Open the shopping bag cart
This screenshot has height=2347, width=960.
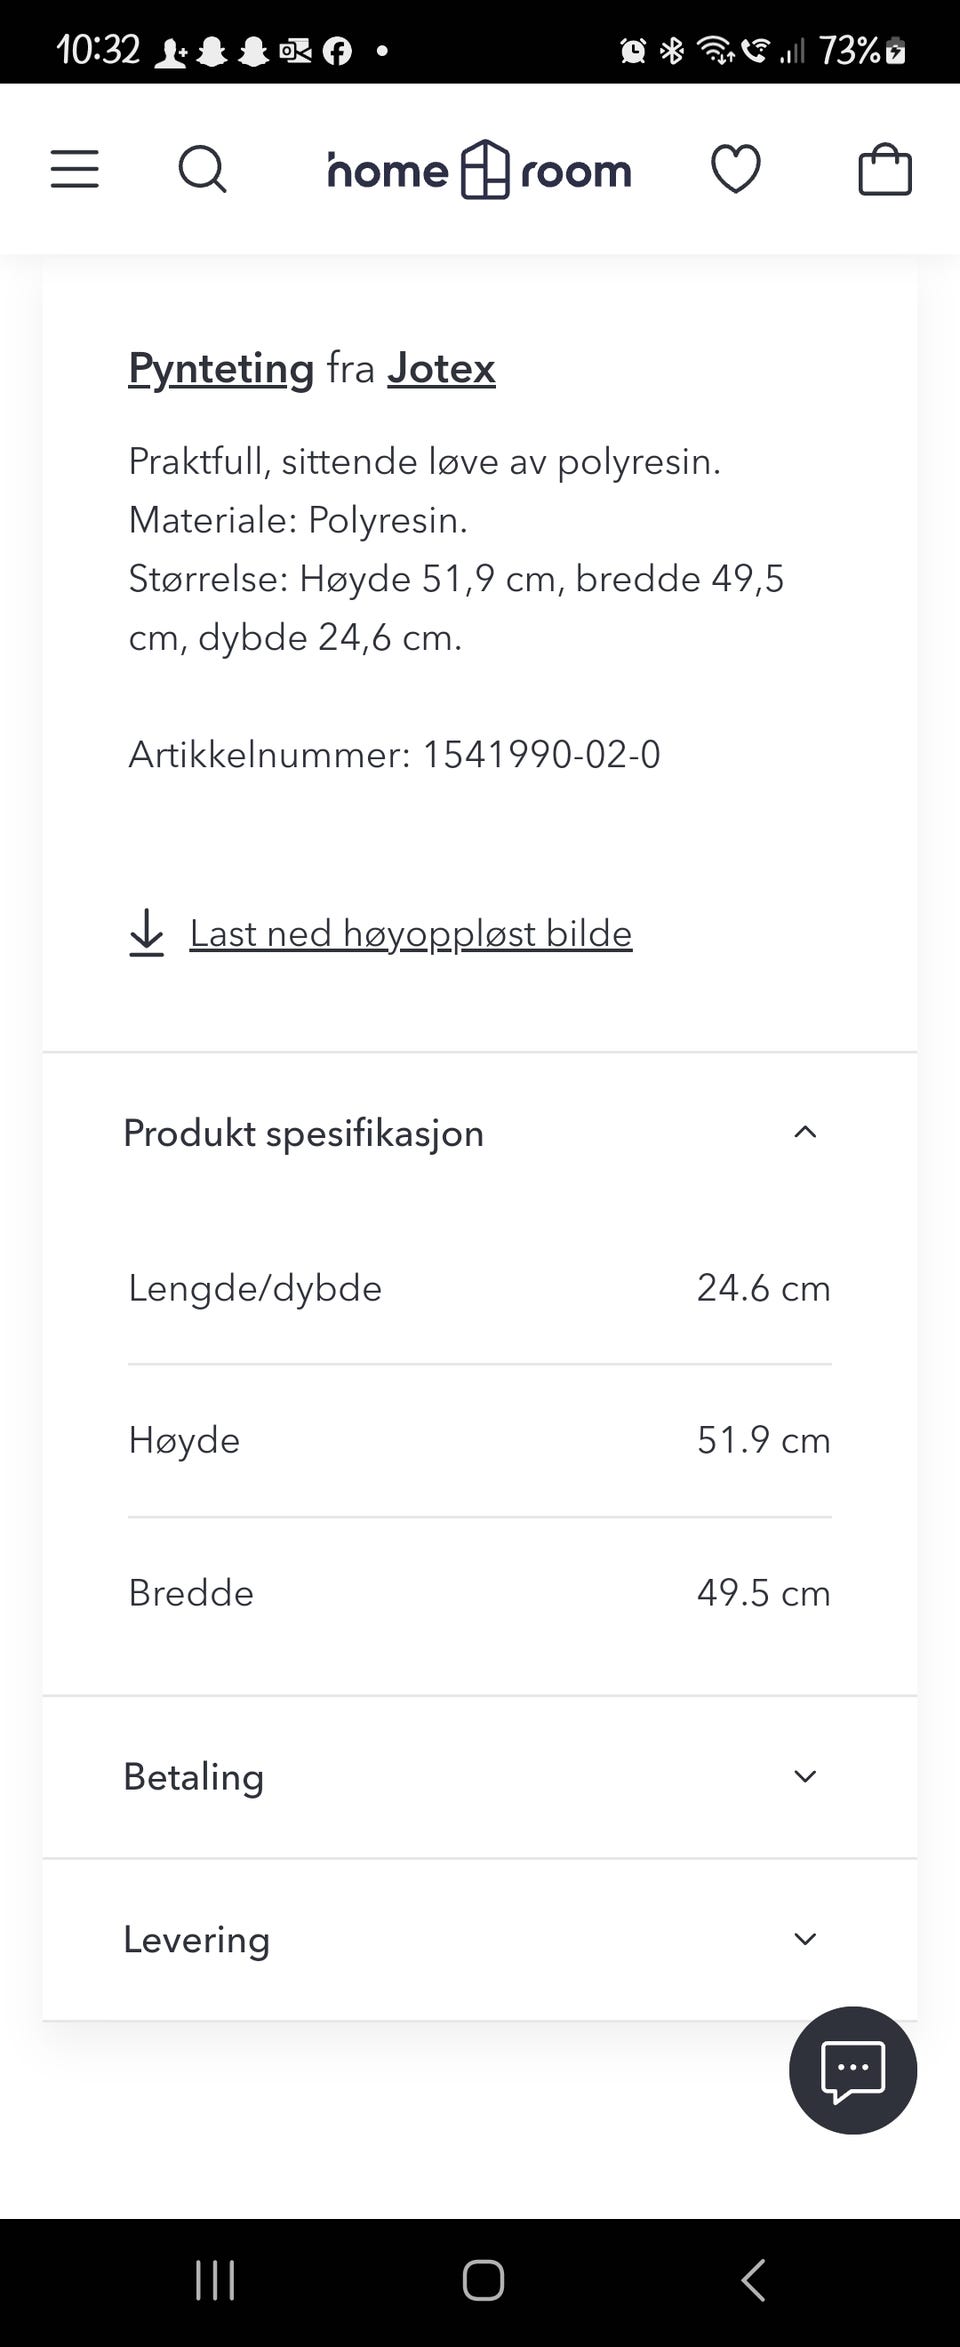[885, 169]
